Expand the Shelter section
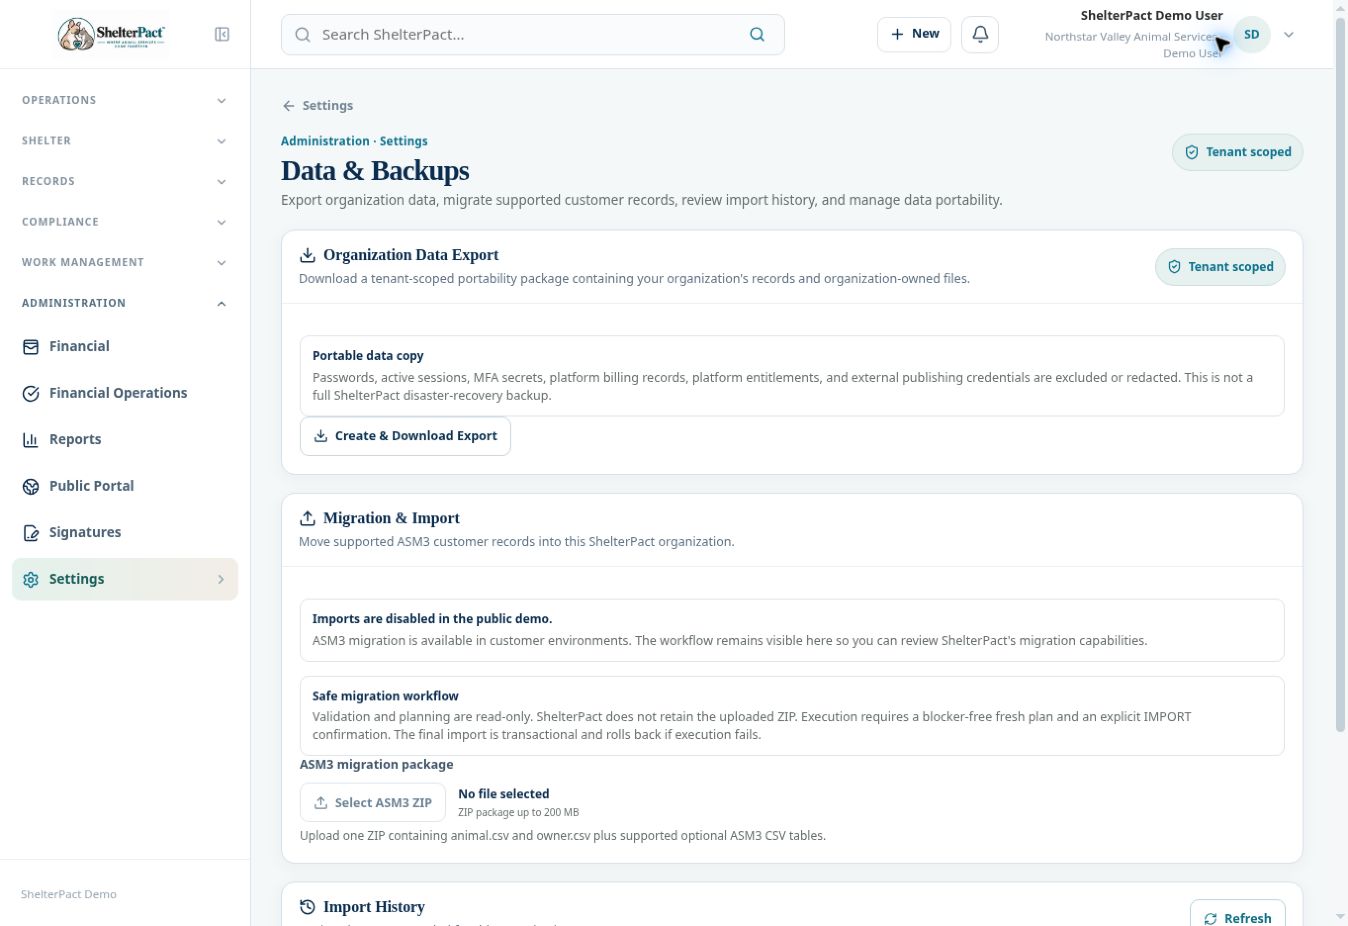The height and width of the screenshot is (926, 1348). click(125, 141)
